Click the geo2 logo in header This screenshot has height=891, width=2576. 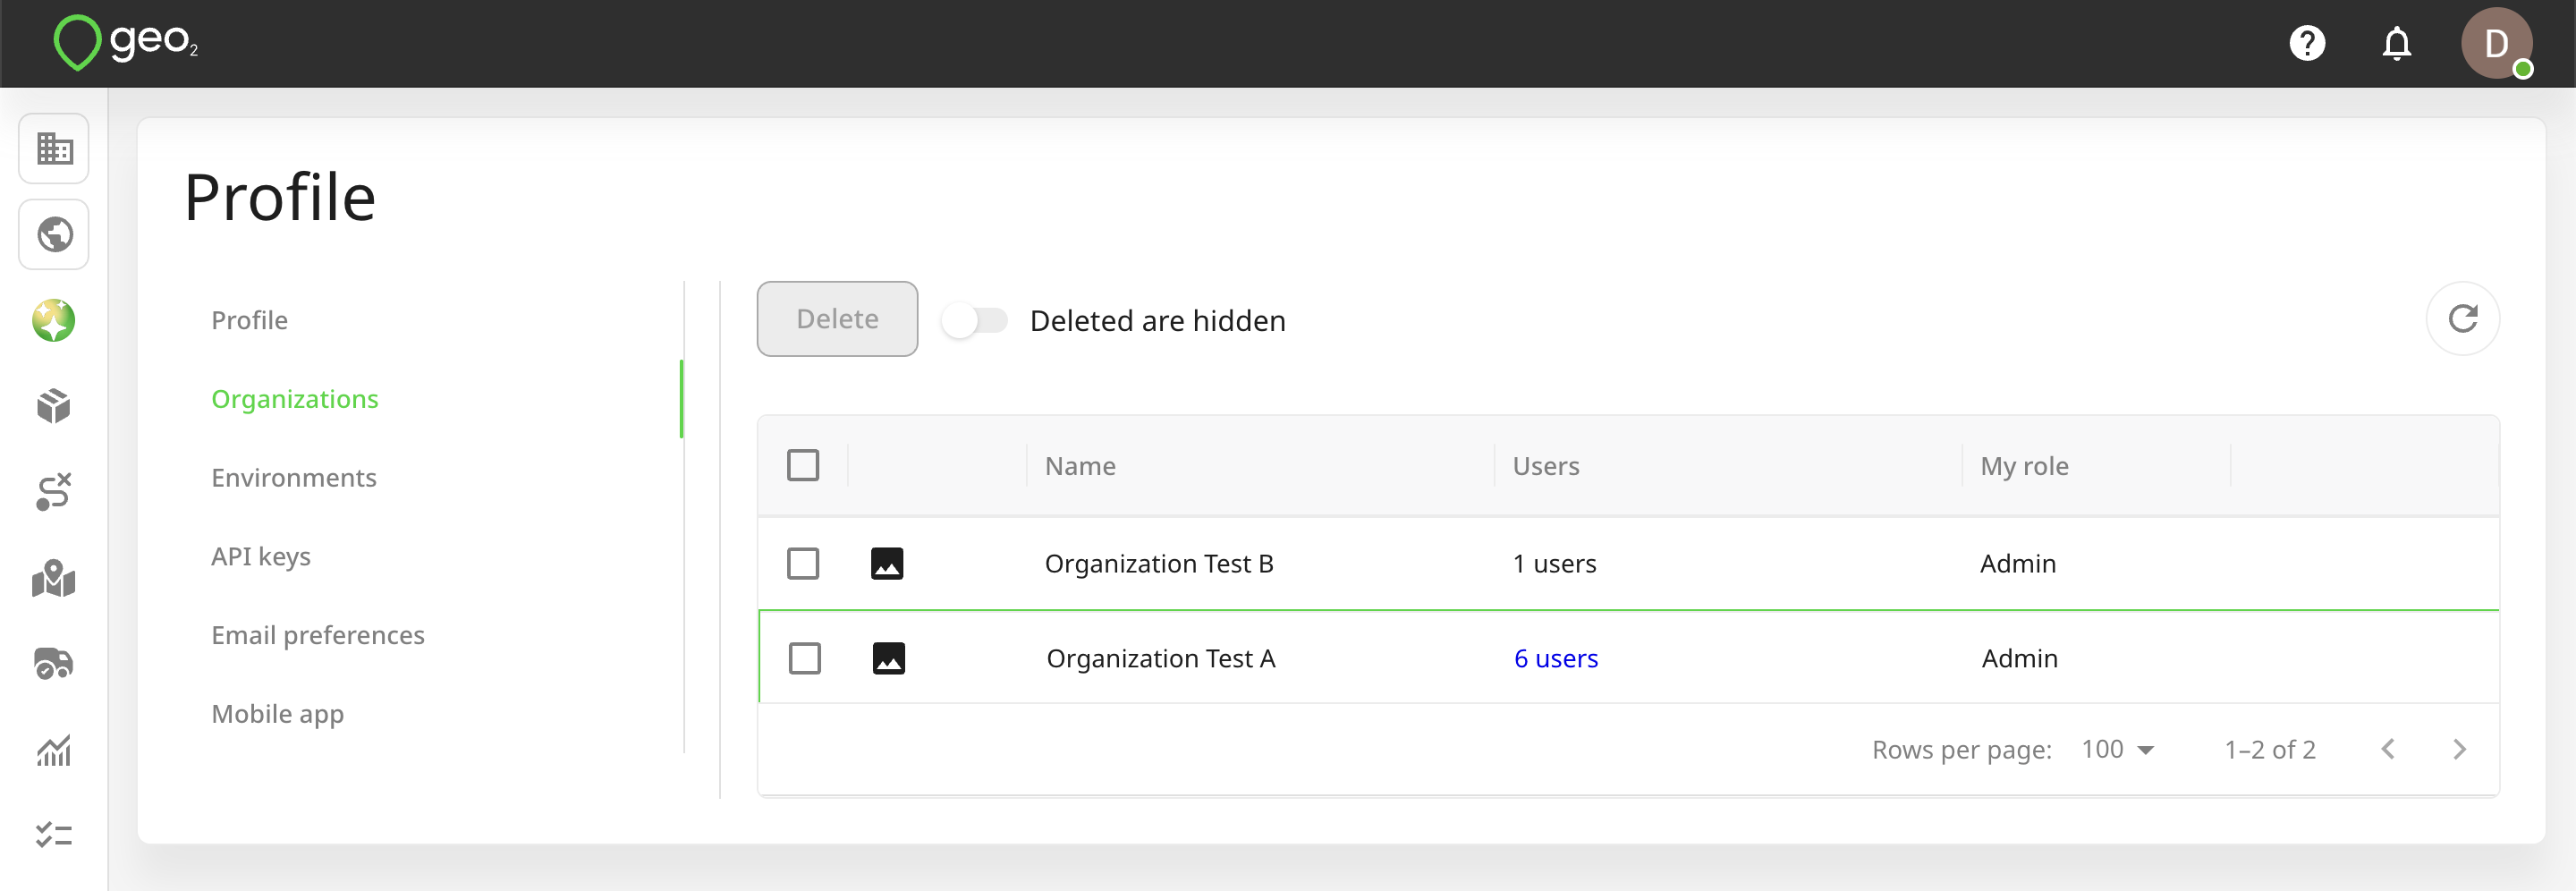coord(125,43)
